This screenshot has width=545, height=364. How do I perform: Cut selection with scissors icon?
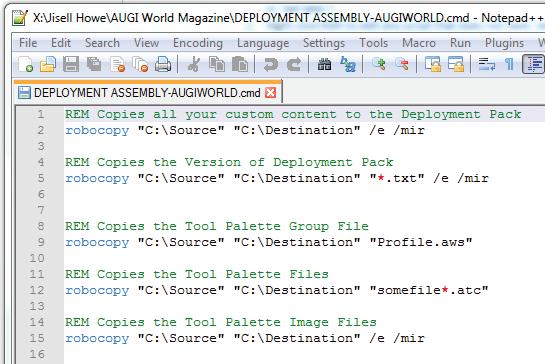click(194, 64)
